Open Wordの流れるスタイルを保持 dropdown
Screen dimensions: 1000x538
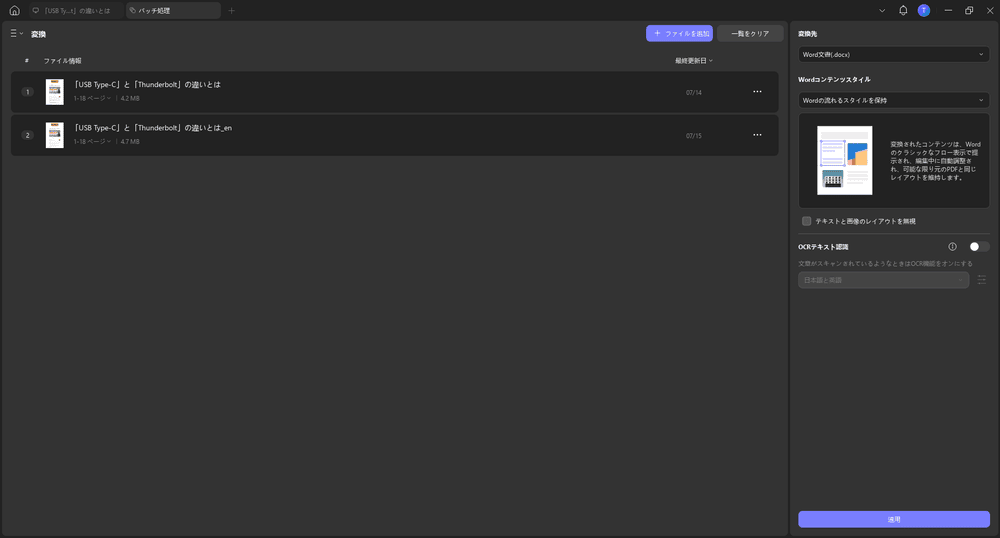tap(893, 100)
